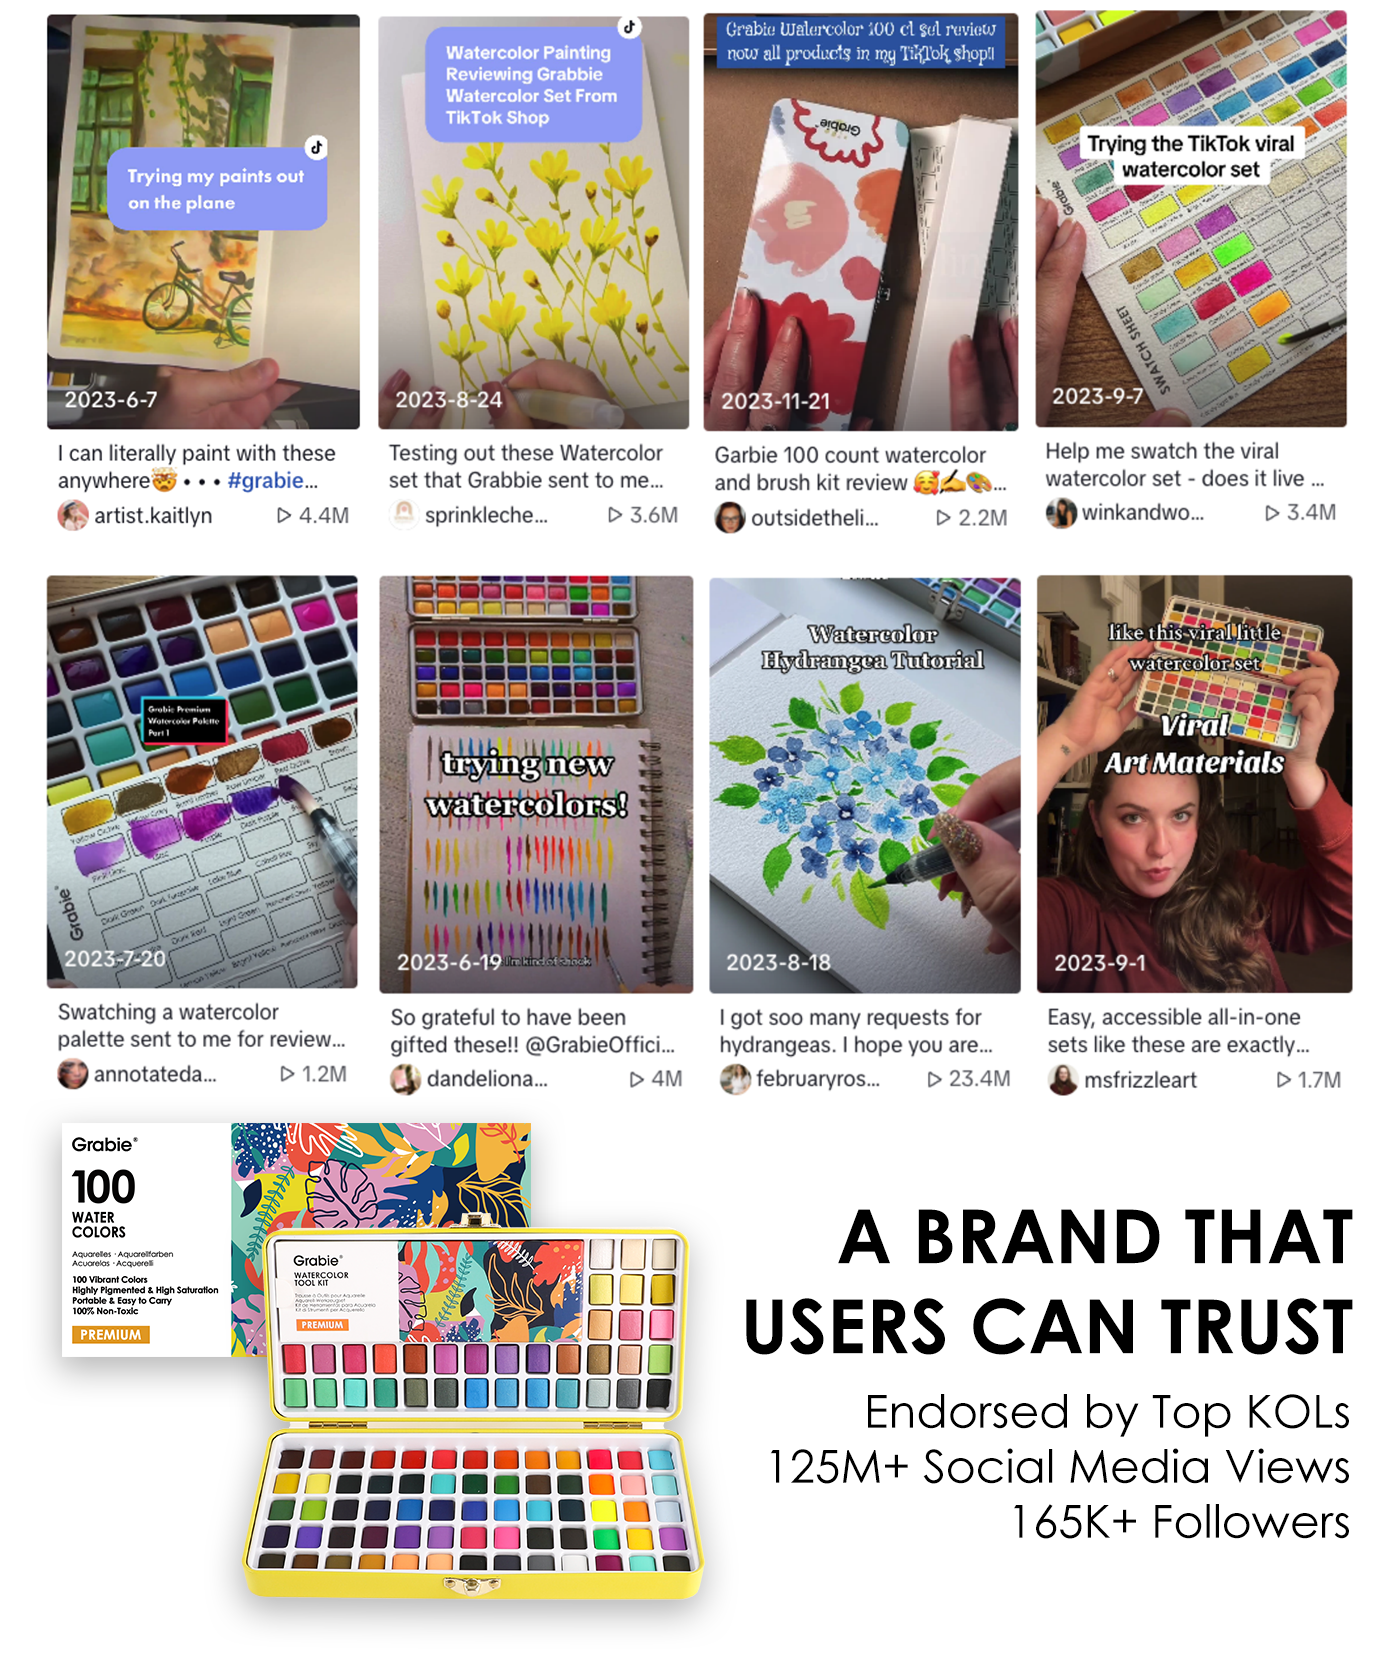Open video dated 2023-6-7 with bicycle painting
The height and width of the screenshot is (1680, 1400).
coord(203,222)
